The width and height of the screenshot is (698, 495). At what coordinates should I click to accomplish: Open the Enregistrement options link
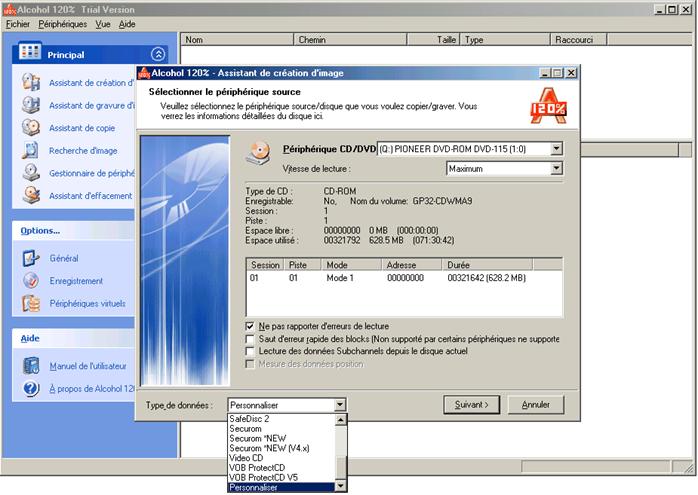pyautogui.click(x=76, y=281)
